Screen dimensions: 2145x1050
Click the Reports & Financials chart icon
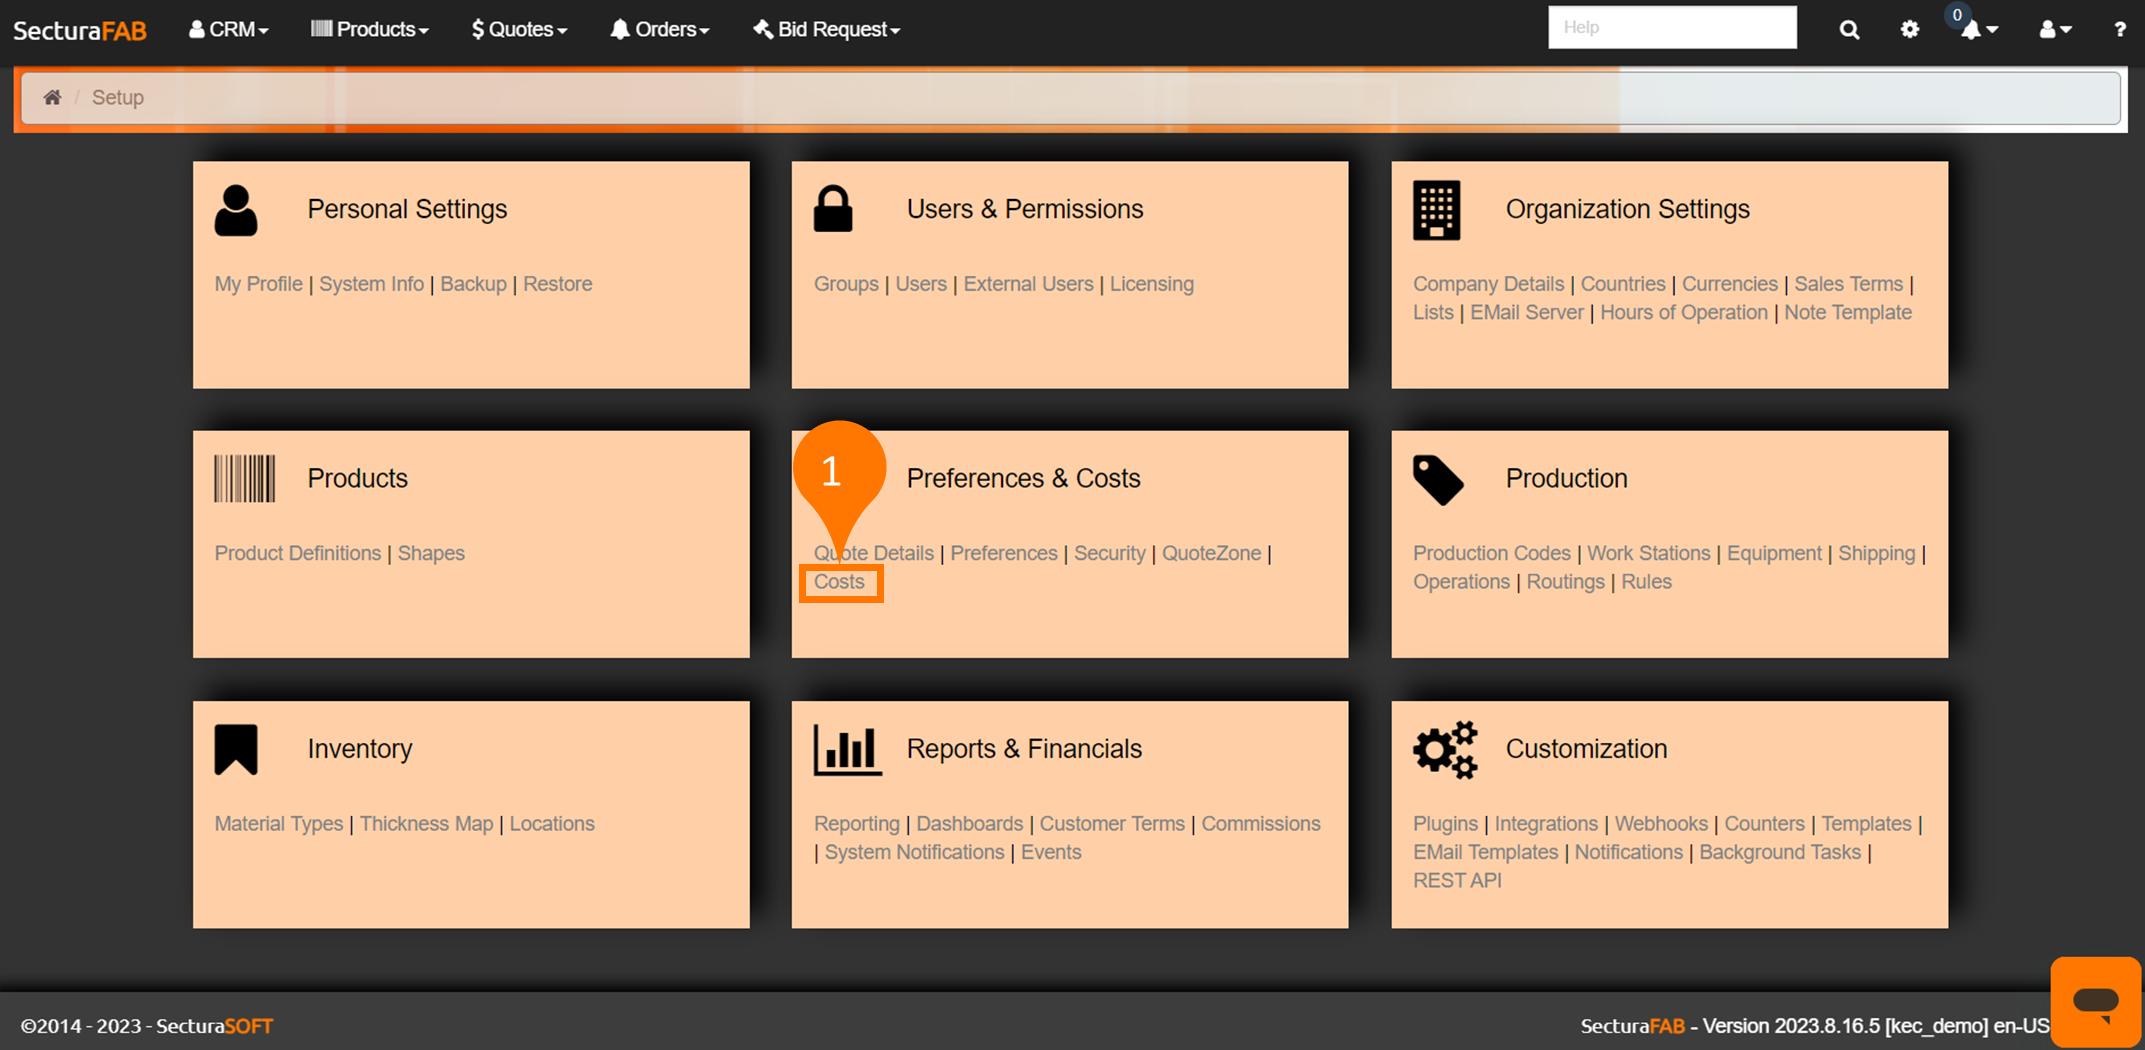coord(847,749)
